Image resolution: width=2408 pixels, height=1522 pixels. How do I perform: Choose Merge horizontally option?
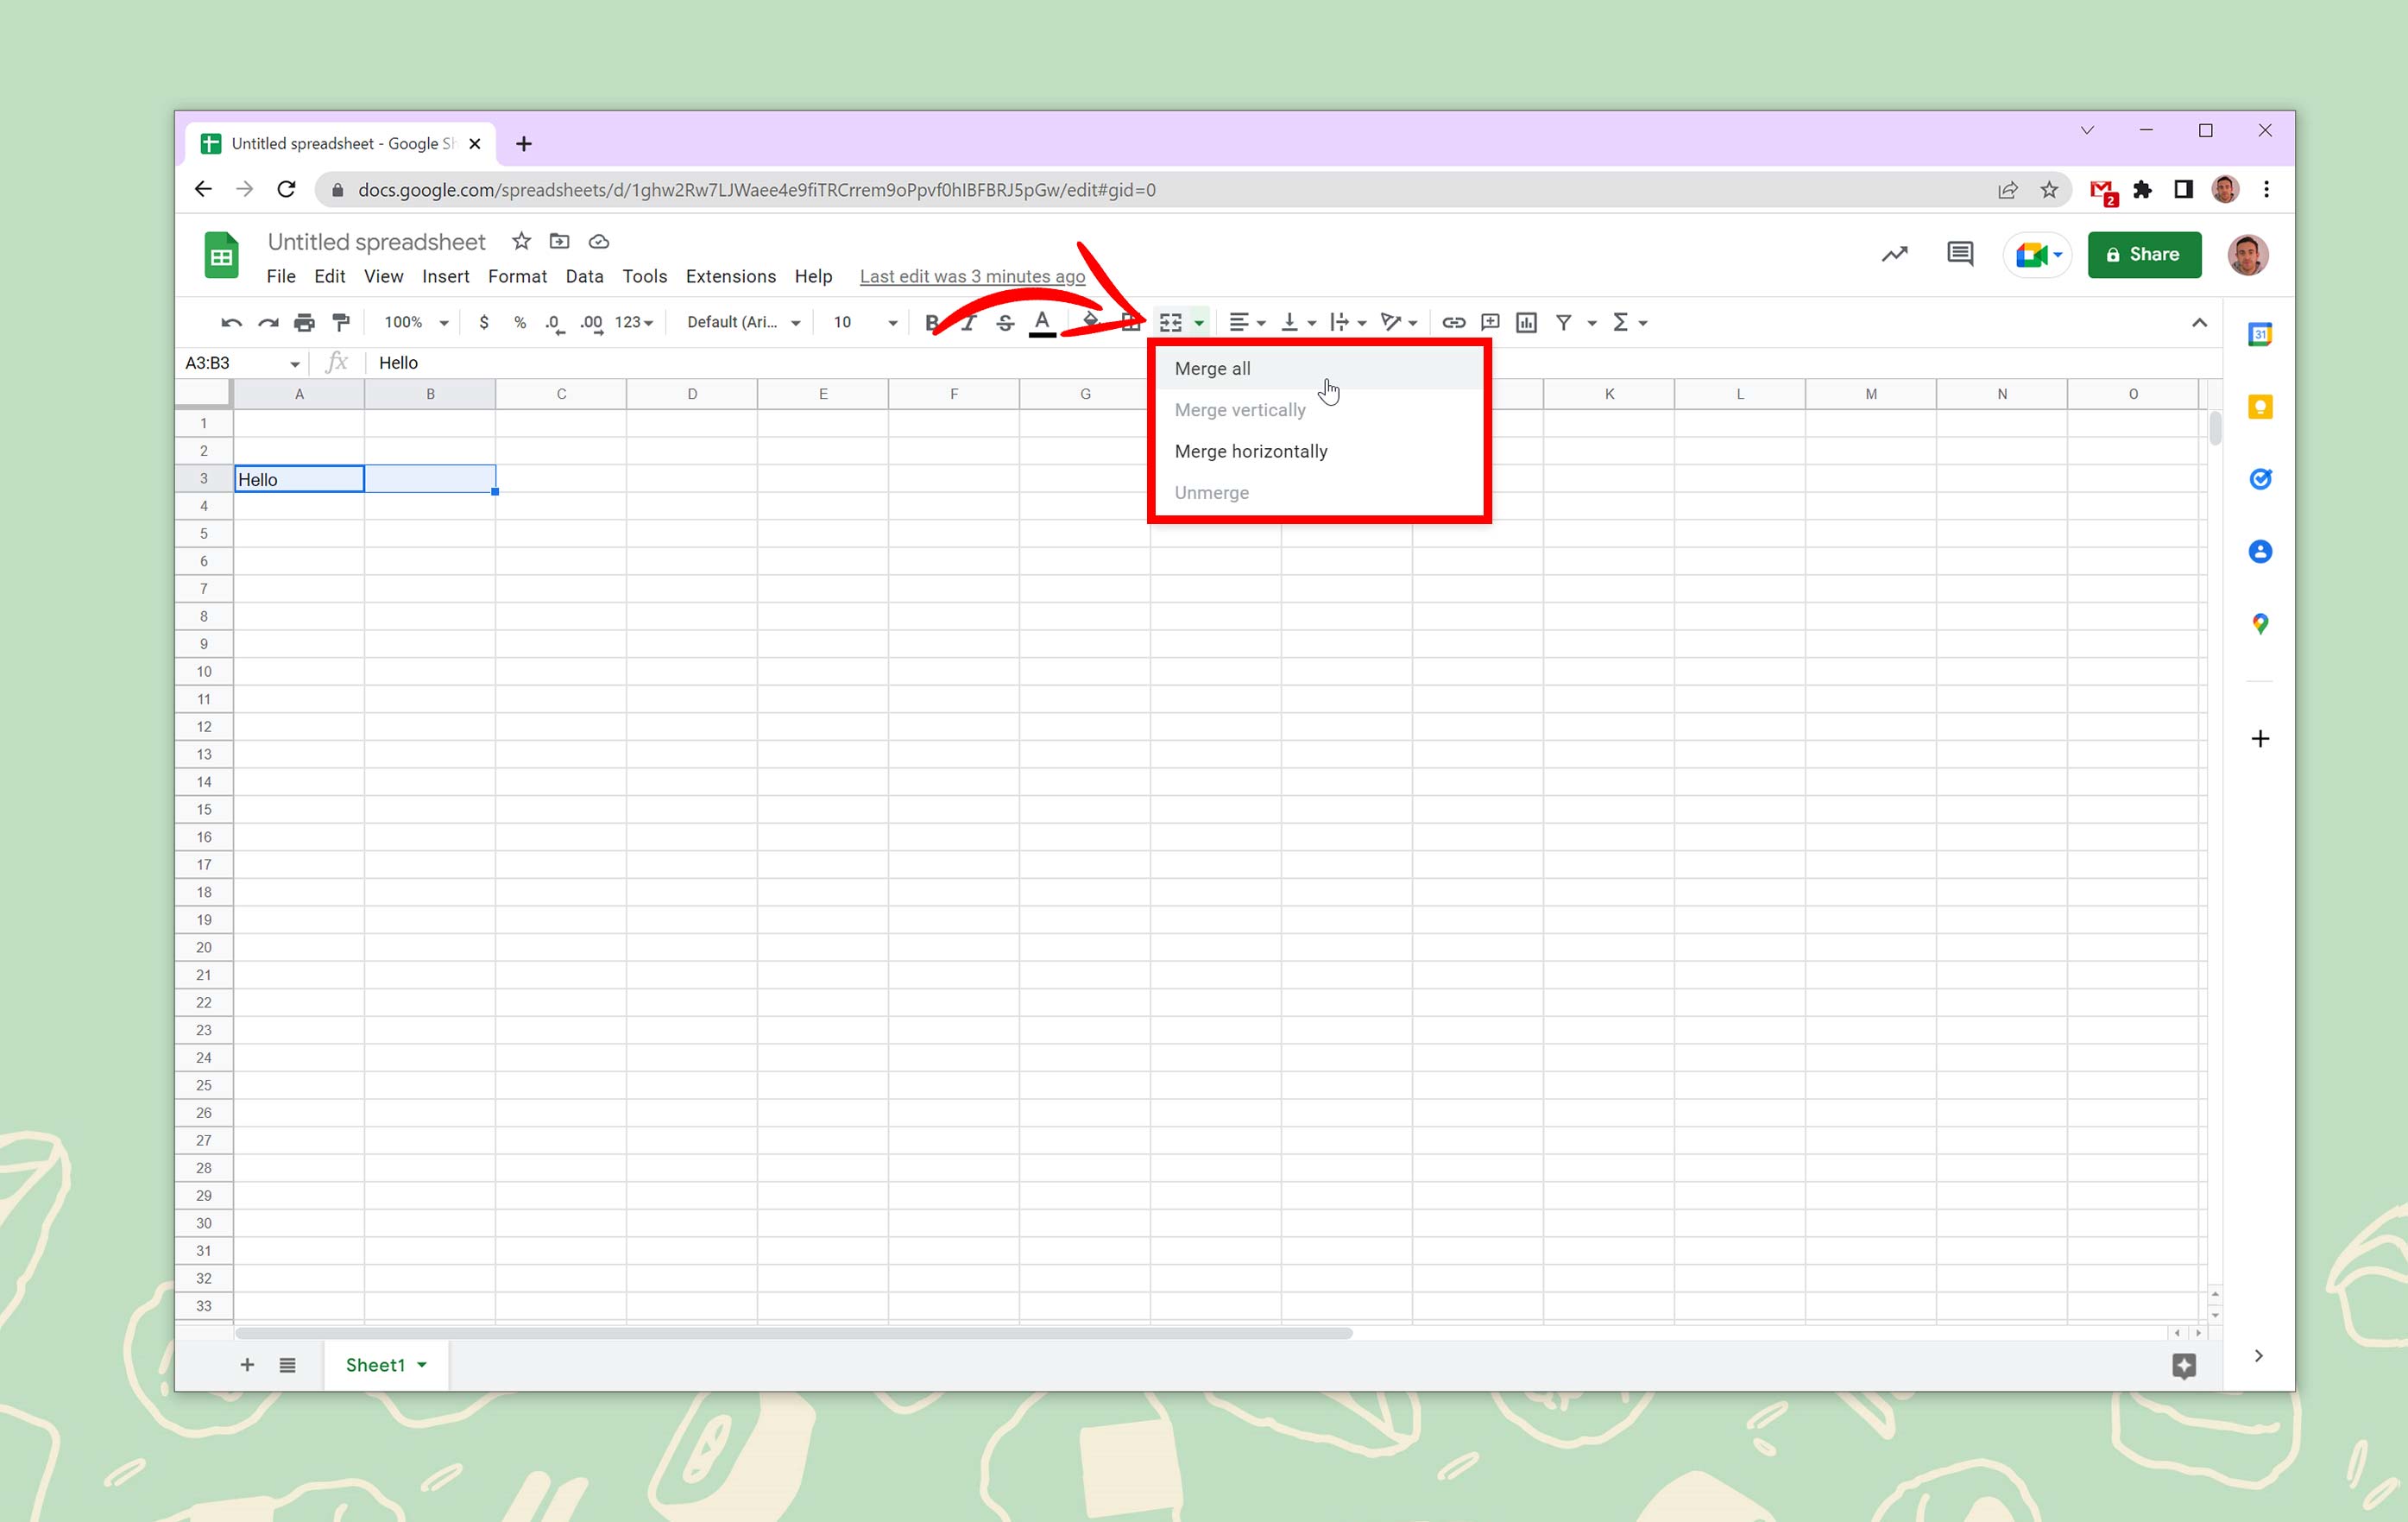1250,451
